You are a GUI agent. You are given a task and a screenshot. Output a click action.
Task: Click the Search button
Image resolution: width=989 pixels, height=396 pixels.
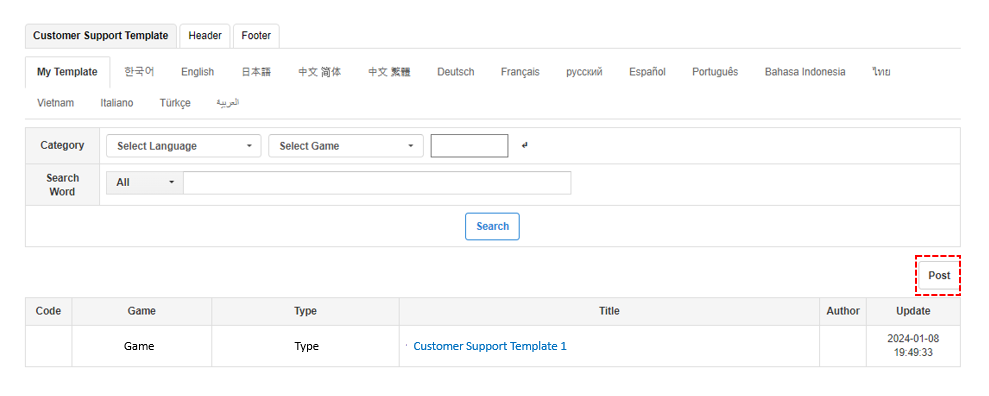[492, 226]
